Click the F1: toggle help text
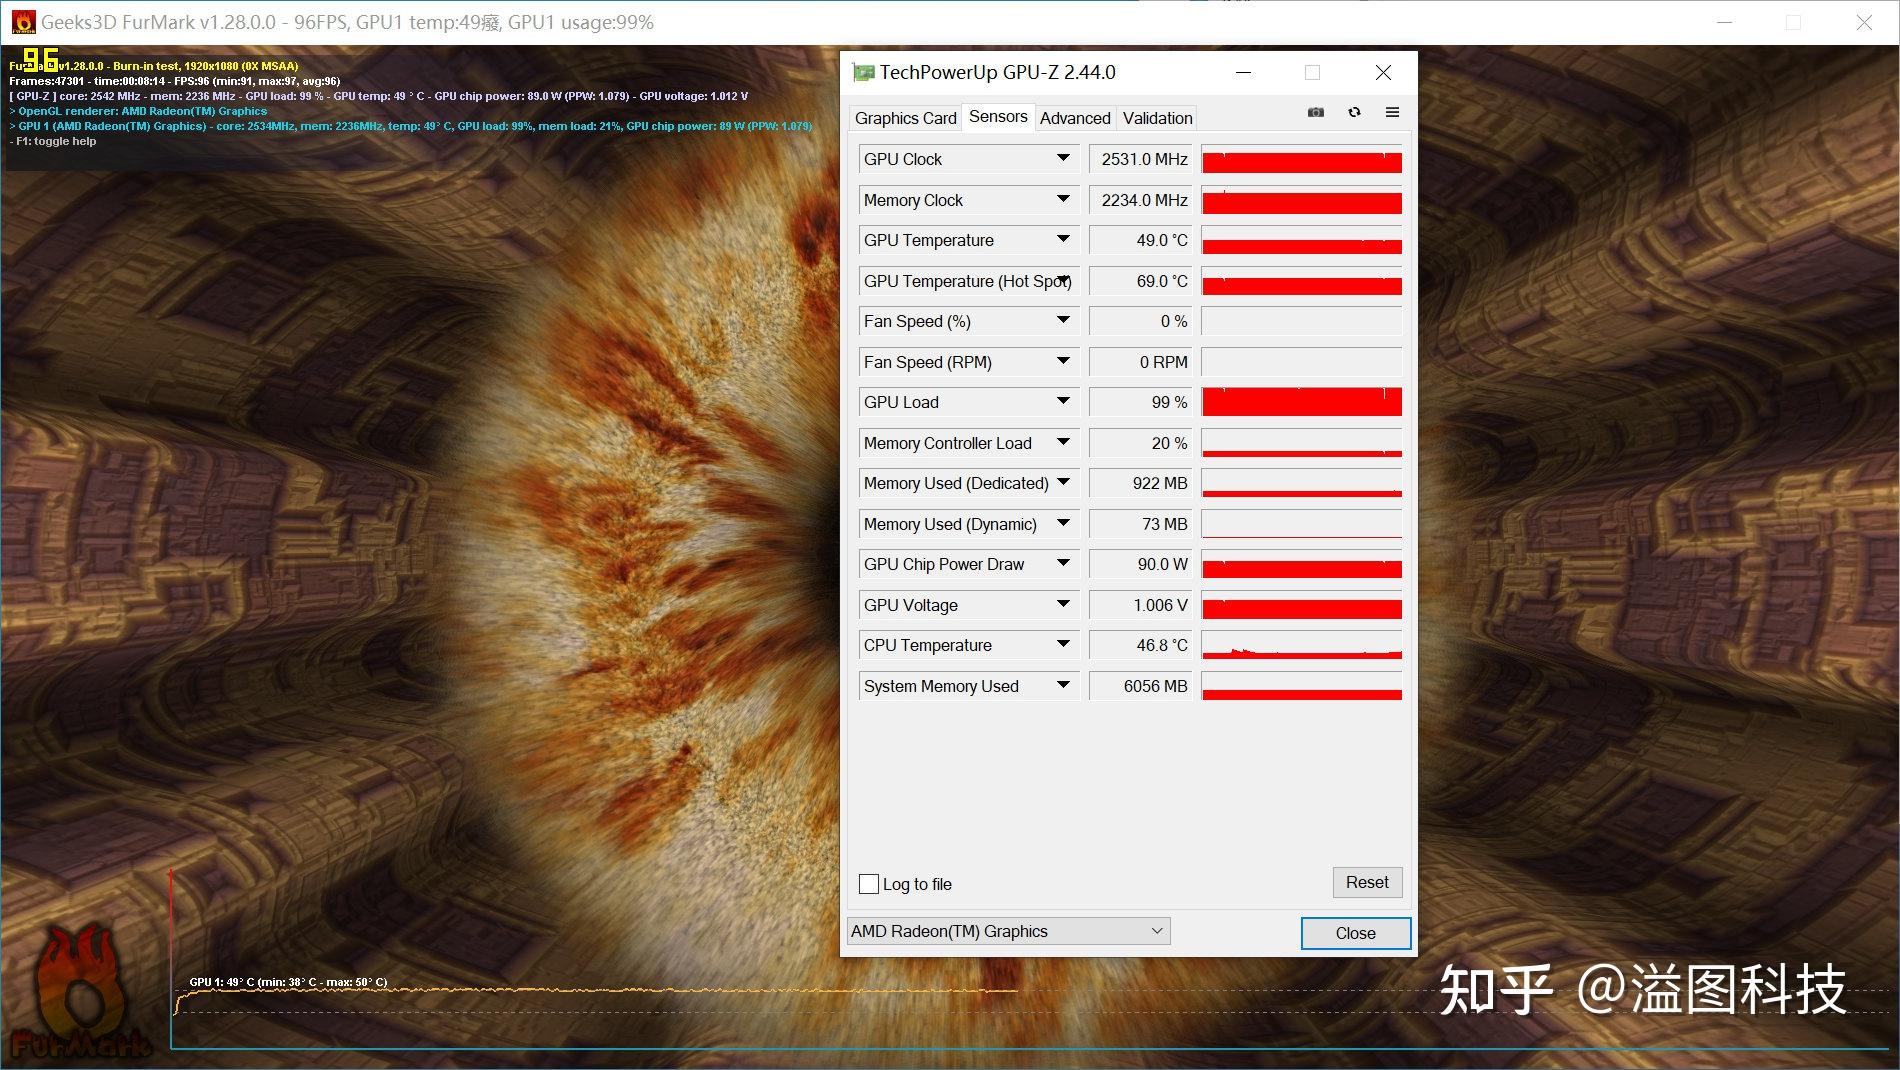Image resolution: width=1900 pixels, height=1070 pixels. 53,141
